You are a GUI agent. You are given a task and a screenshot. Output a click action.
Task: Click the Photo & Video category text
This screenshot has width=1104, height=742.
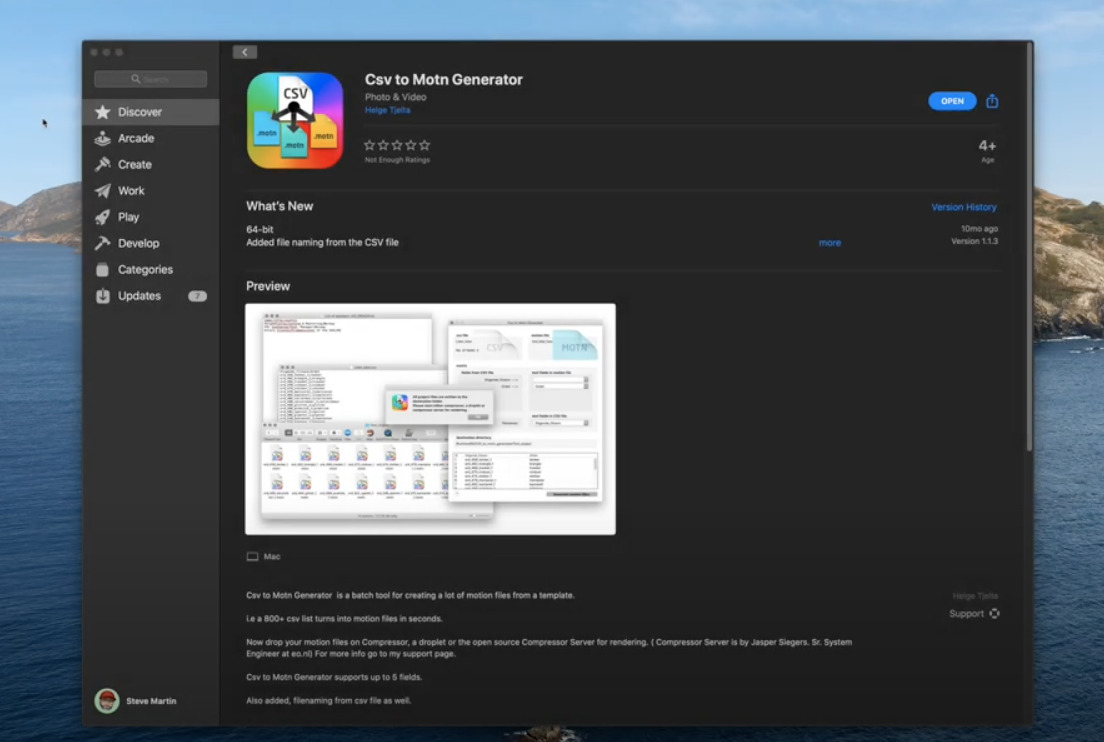coord(396,97)
